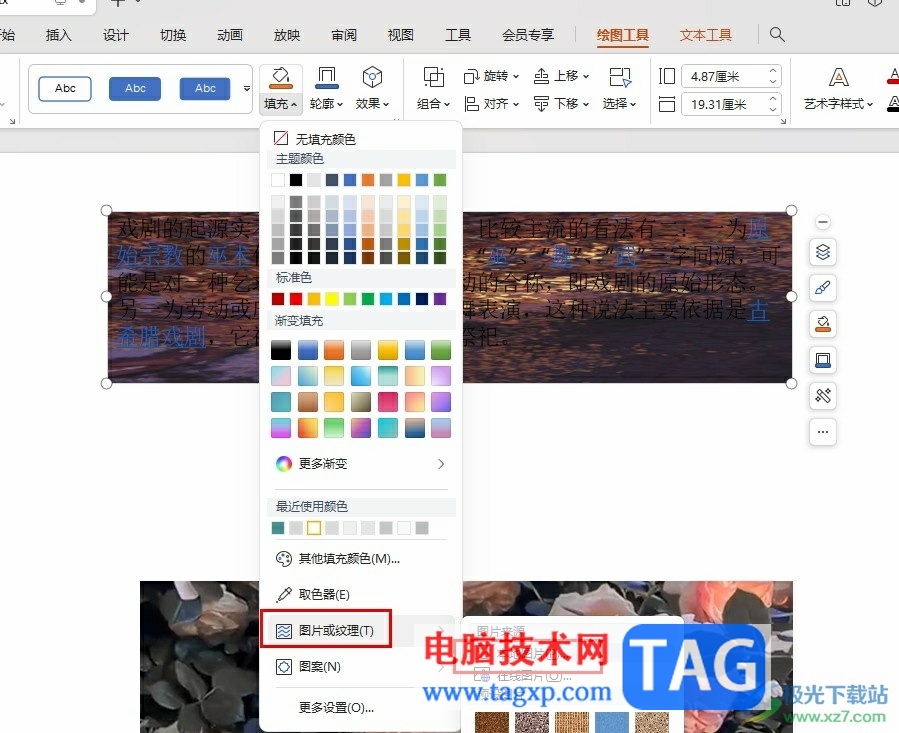Screen dimensions: 899x733
Task: Open the Transitions tab
Action: 173,35
